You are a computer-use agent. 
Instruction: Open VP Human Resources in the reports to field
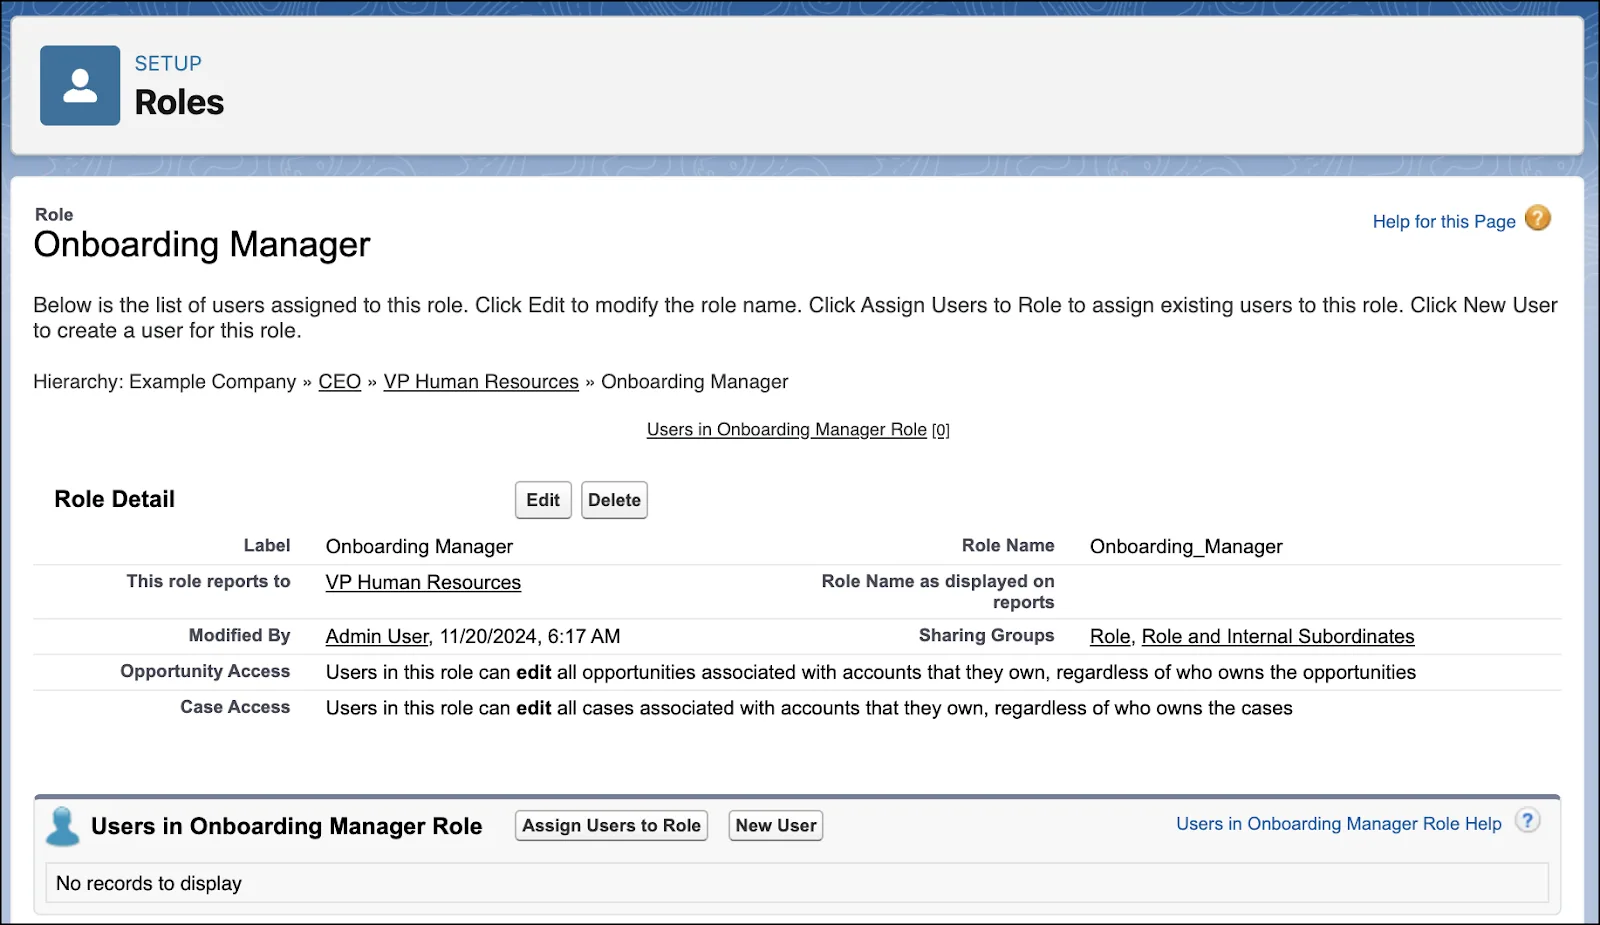tap(423, 582)
